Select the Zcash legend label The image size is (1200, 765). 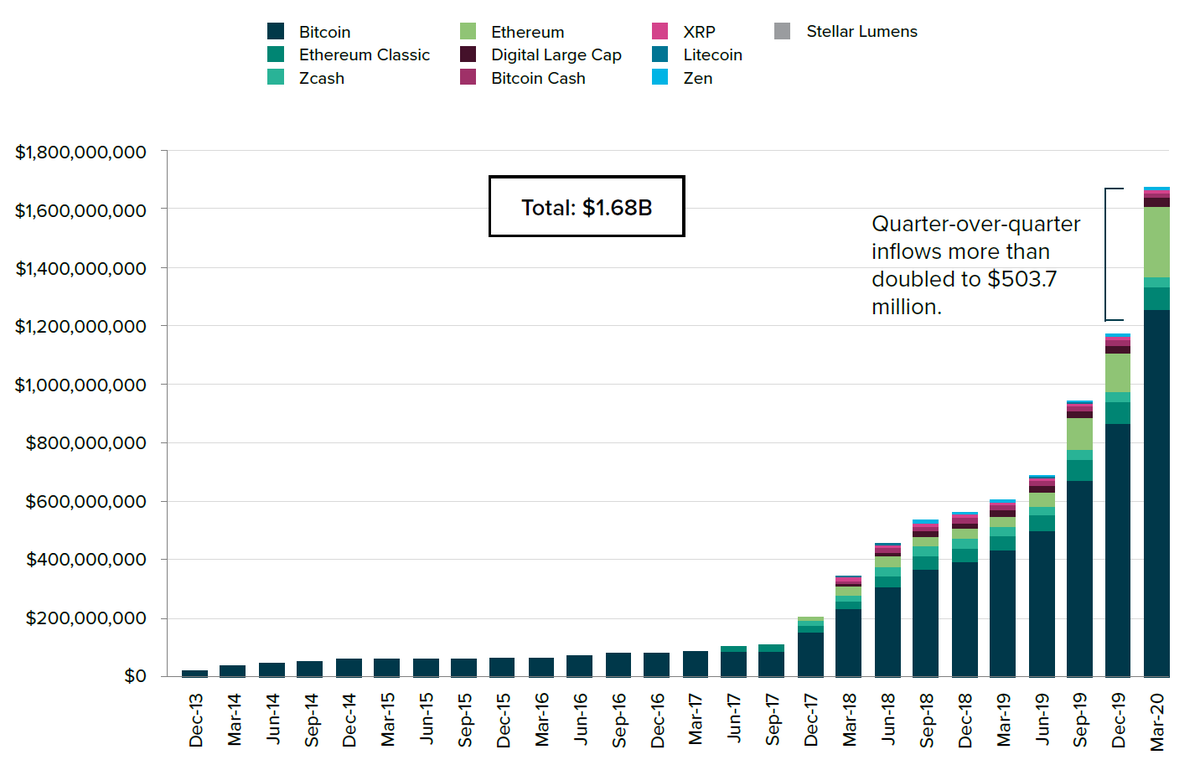point(322,78)
